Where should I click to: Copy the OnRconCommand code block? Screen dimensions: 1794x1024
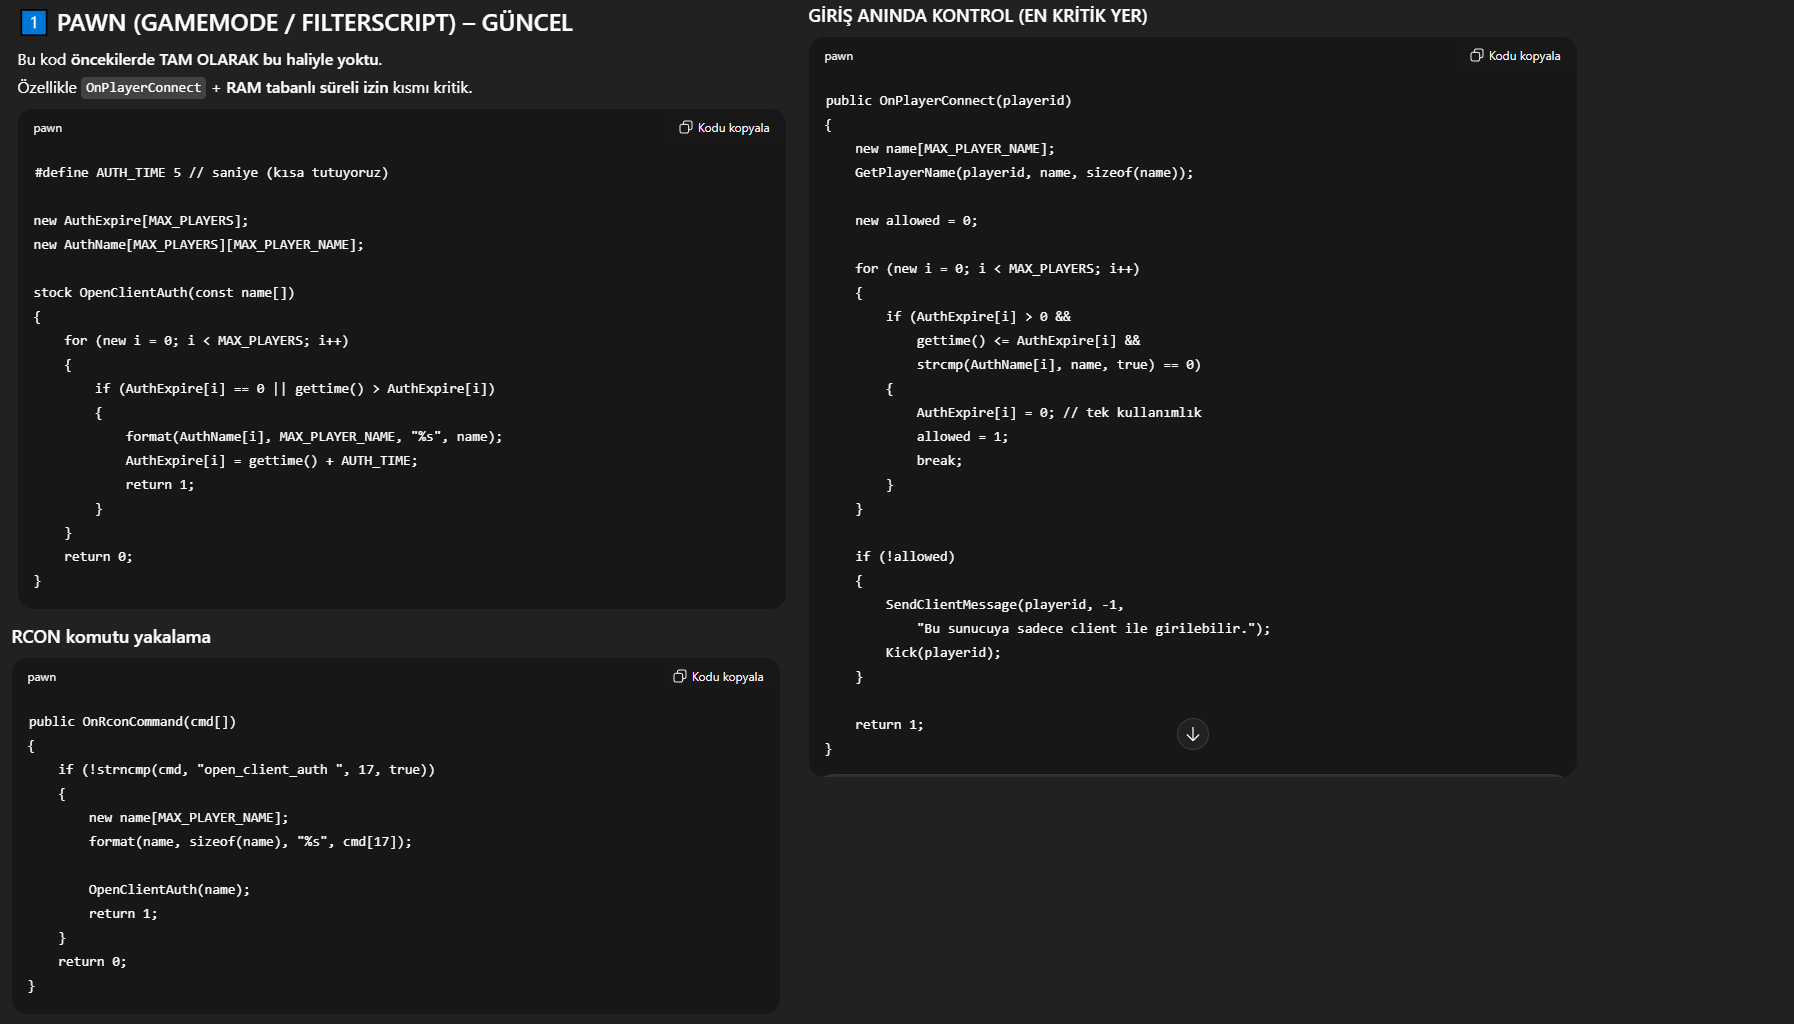pyautogui.click(x=718, y=677)
